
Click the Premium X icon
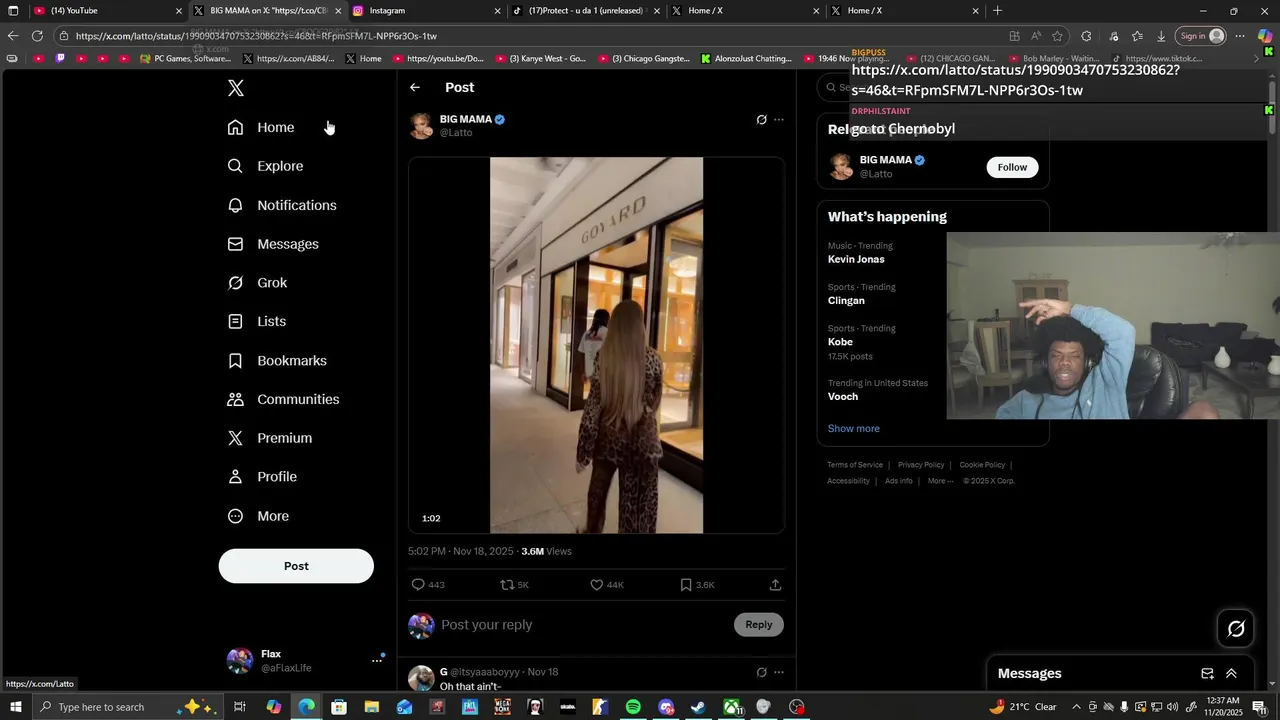235,438
